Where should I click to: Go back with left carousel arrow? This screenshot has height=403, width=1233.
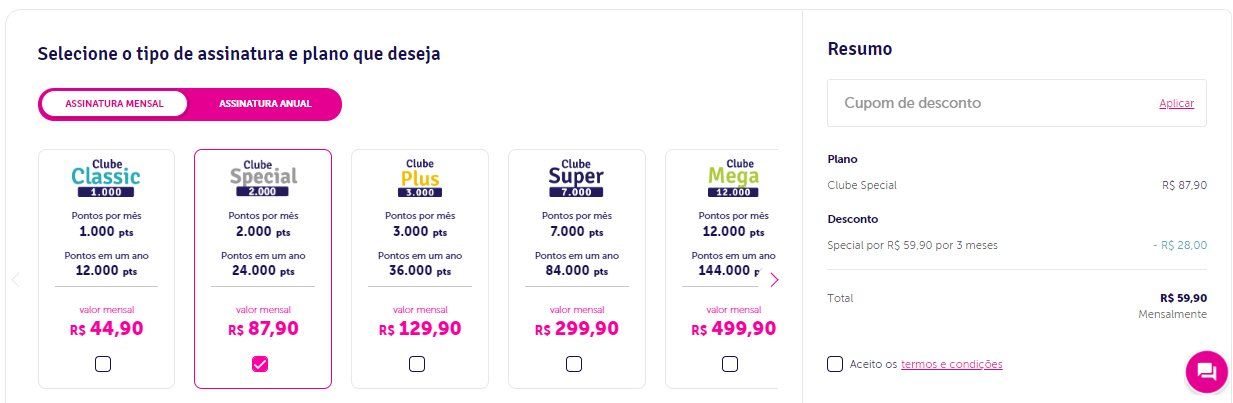tap(16, 280)
